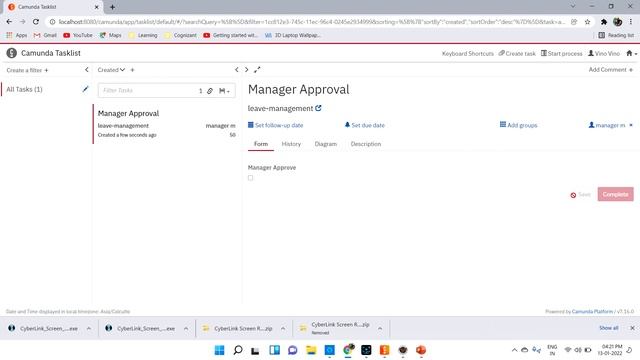Bookmark this page with the star icon
640x360 pixels.
click(587, 22)
